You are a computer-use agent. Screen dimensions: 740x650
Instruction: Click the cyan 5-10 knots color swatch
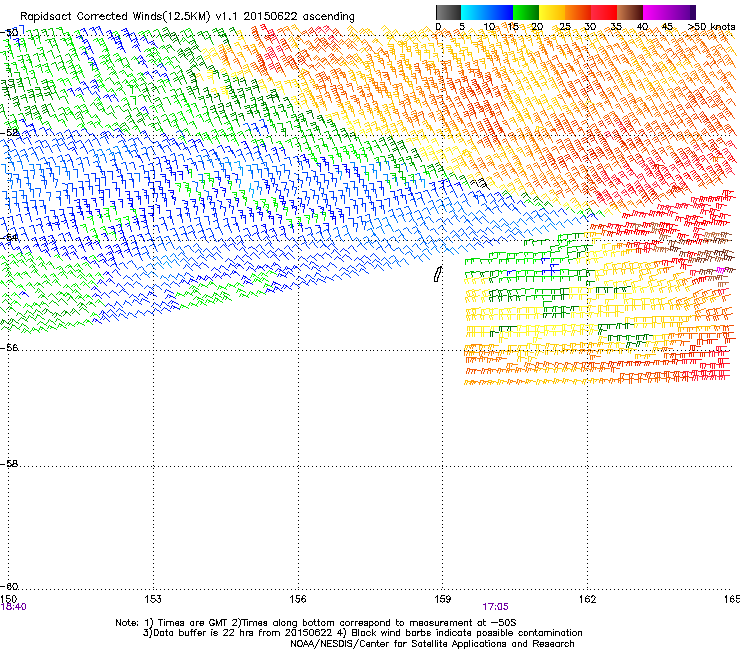474,12
